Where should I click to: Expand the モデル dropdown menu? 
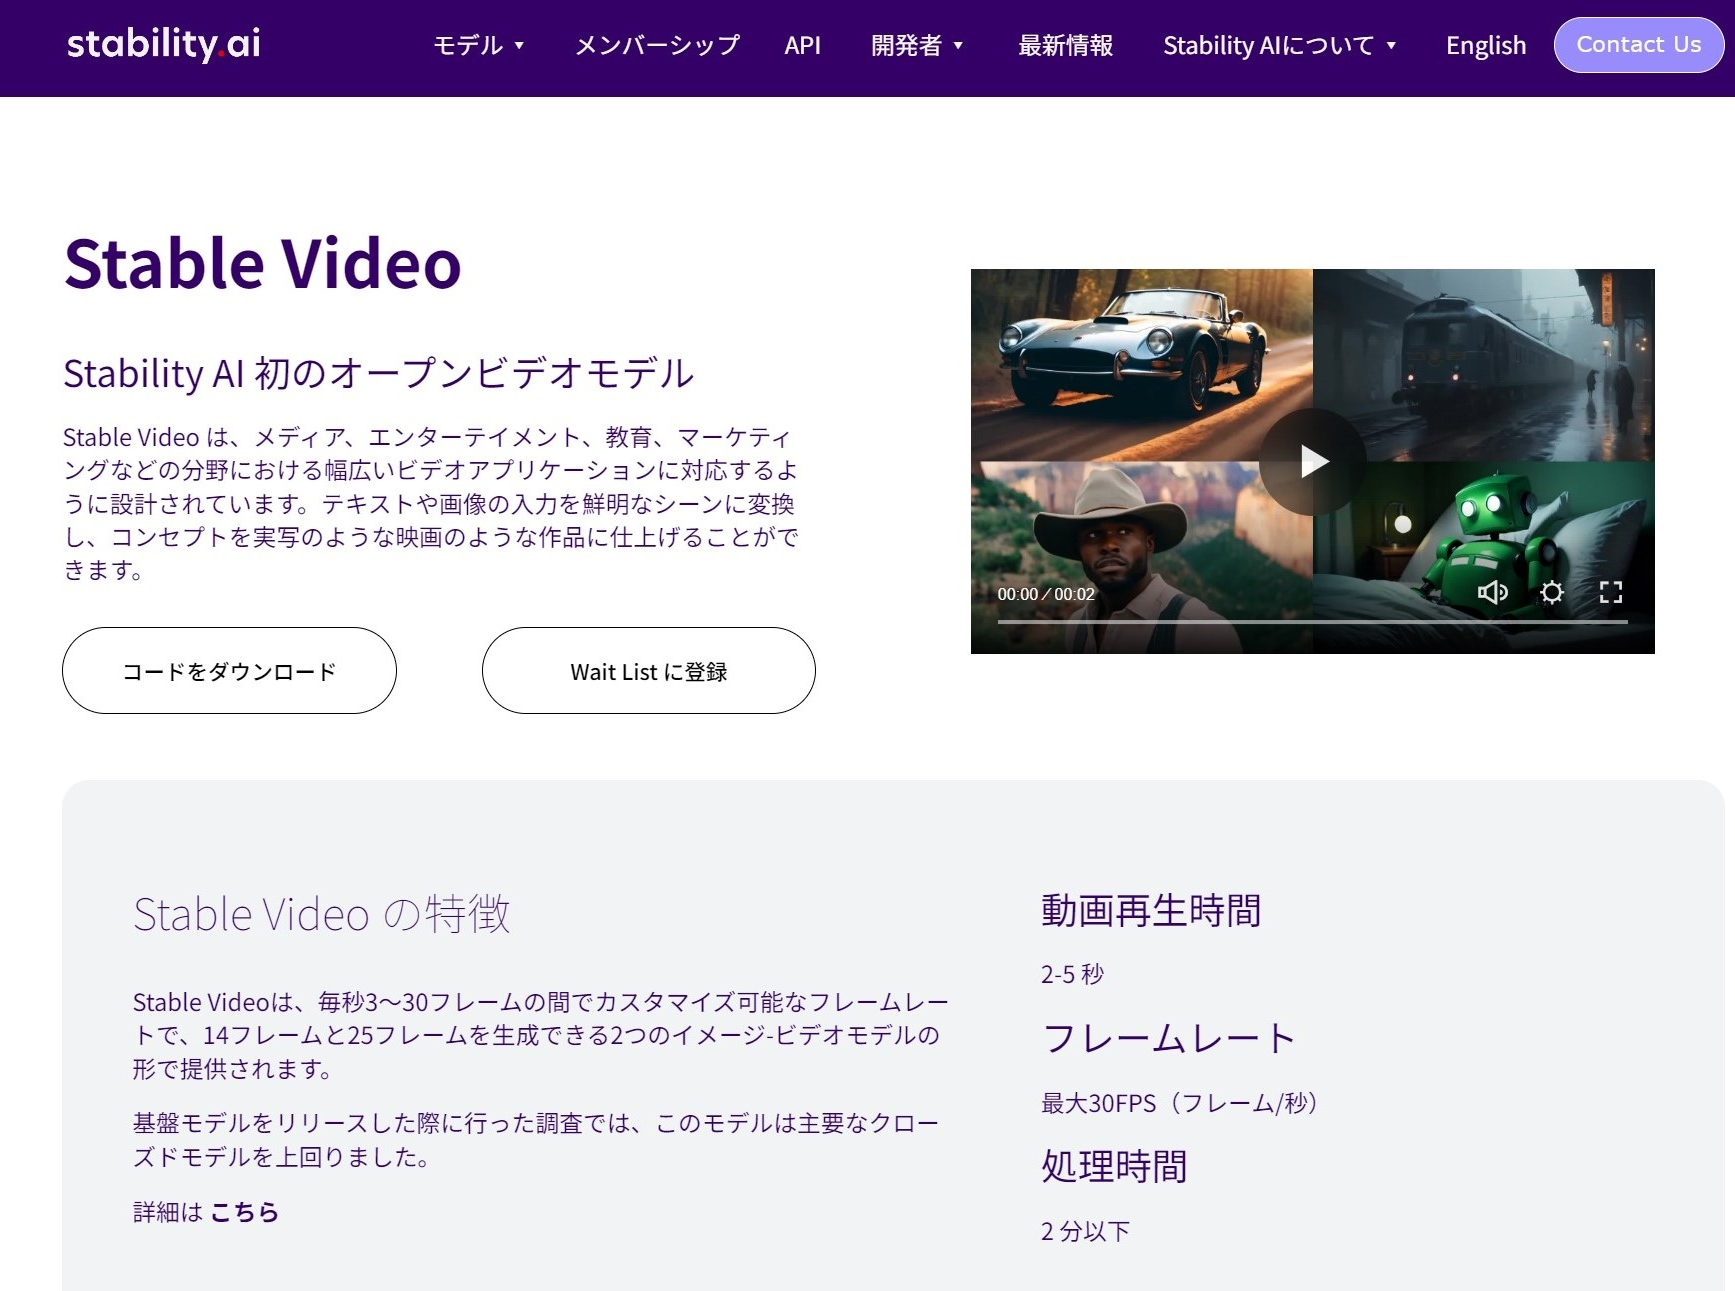point(478,46)
